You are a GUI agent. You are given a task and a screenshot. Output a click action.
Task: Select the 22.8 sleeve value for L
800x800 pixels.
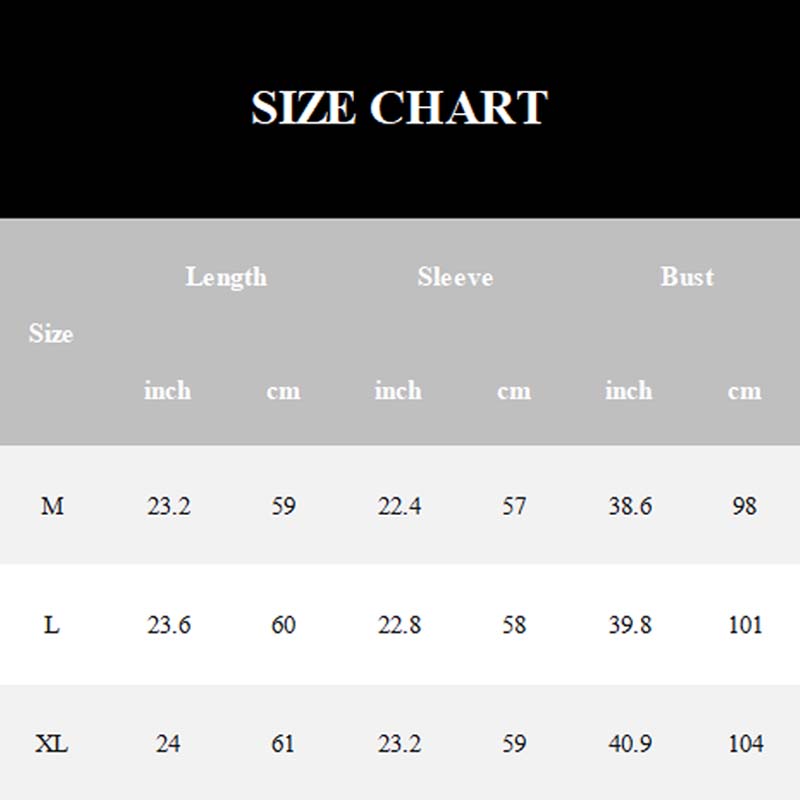[x=399, y=625]
